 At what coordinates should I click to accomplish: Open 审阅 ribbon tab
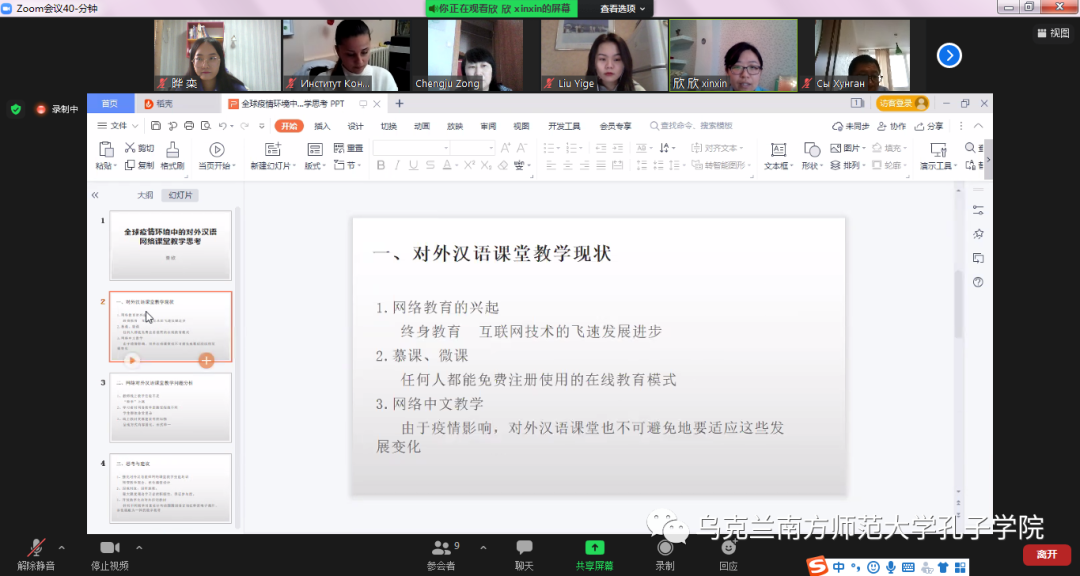pos(488,126)
